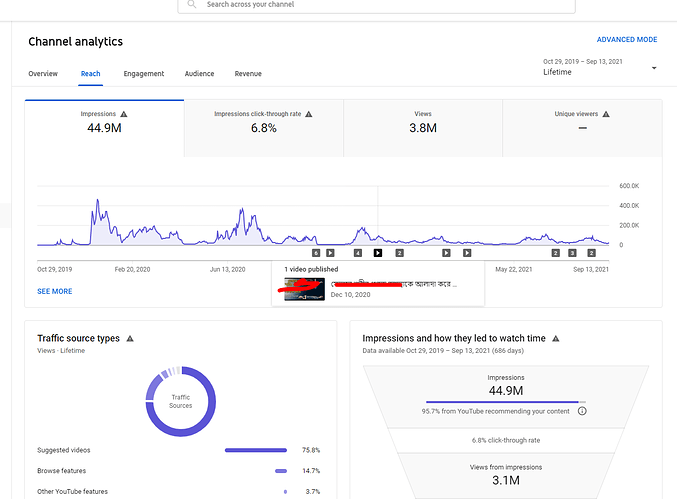This screenshot has height=499, width=677.
Task: Click the warning icon beside Impressions
Action: tap(124, 114)
